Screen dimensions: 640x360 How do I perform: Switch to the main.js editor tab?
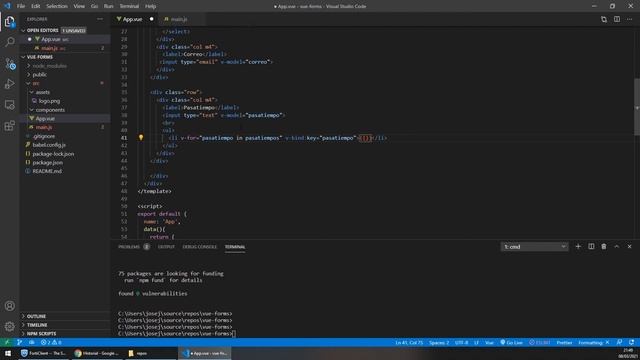coord(179,19)
